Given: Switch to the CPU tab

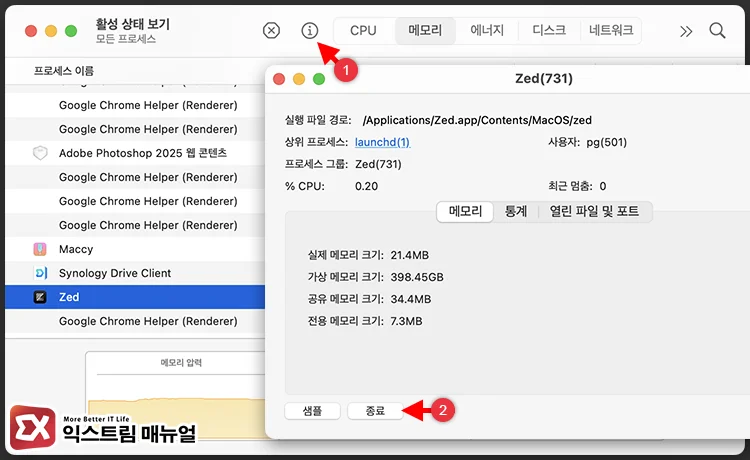Looking at the screenshot, I should point(363,31).
